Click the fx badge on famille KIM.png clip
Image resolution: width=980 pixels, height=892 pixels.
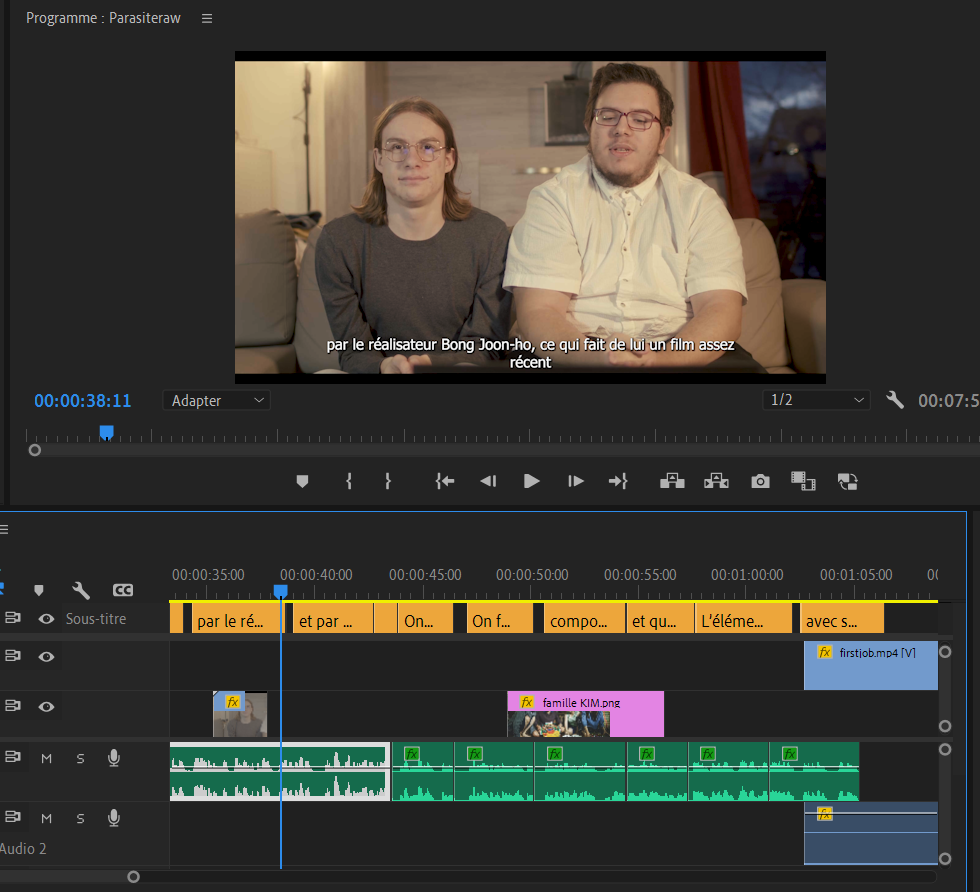527,703
